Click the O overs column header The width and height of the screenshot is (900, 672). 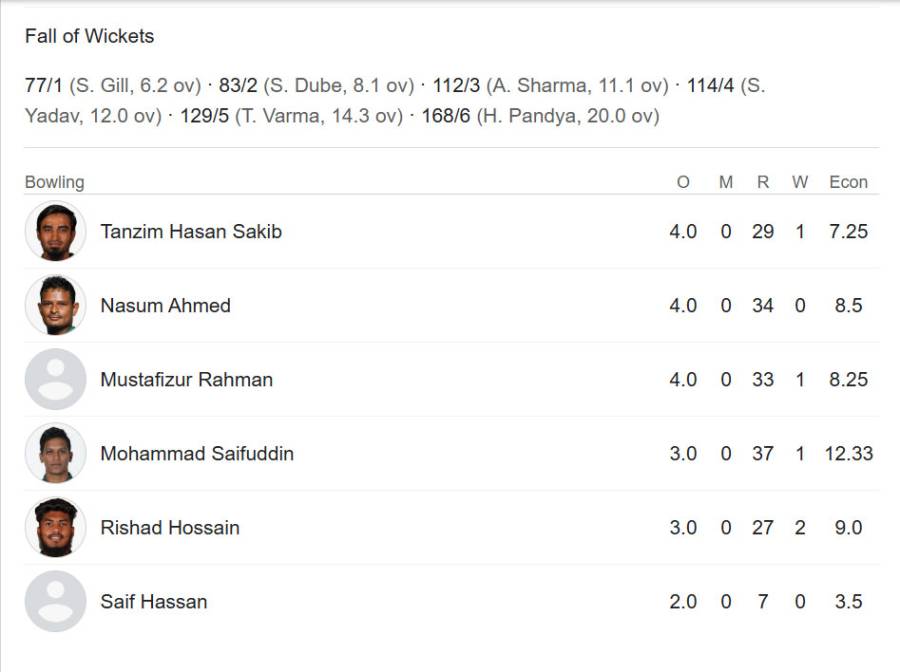point(683,182)
